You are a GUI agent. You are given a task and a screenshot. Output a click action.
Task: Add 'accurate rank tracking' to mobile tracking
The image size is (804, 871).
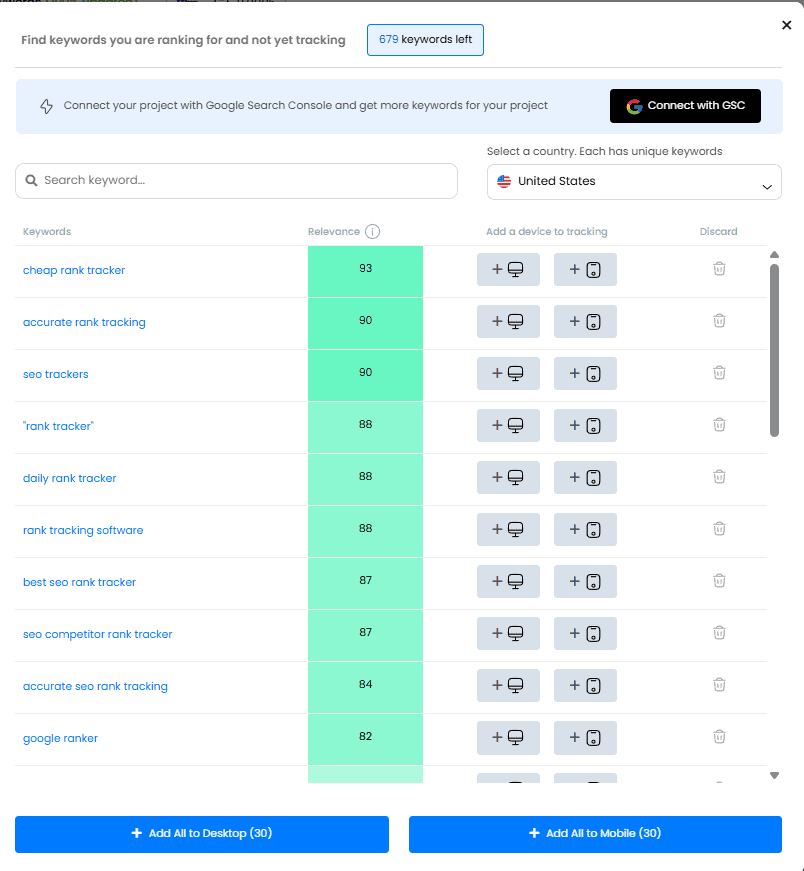pos(585,321)
